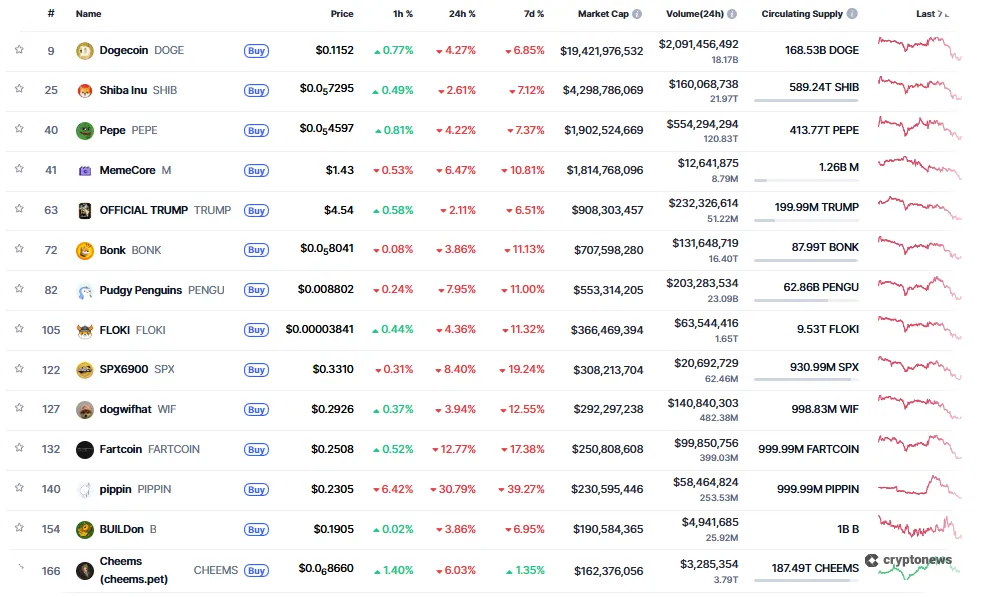
Task: Sort coins by the Name header
Action: tap(88, 15)
